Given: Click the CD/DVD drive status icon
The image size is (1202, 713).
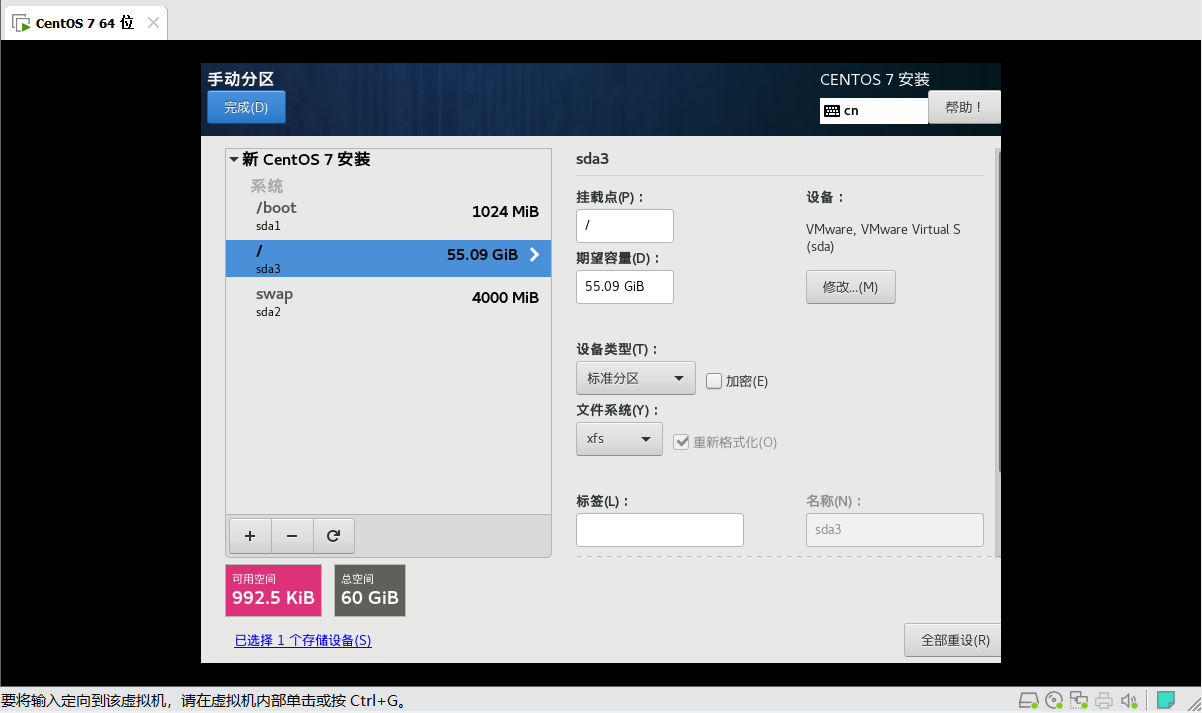Looking at the screenshot, I should (x=1054, y=700).
